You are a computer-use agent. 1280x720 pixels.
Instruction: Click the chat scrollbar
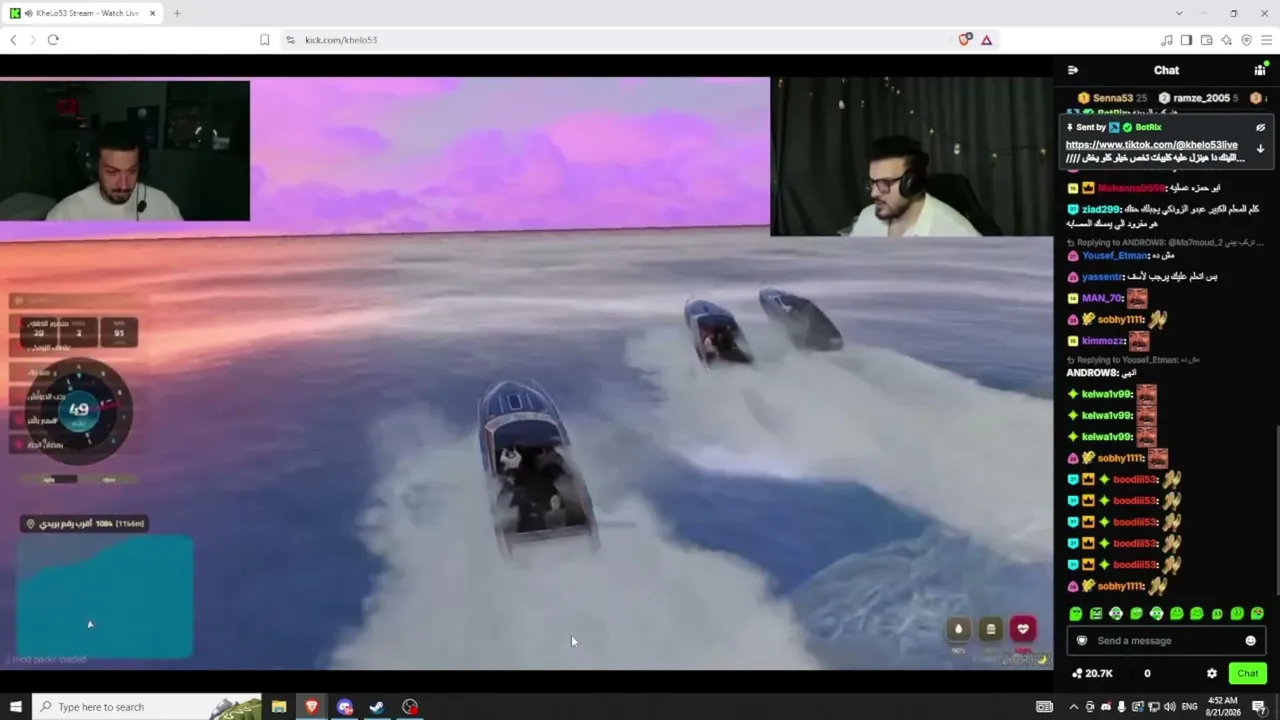(x=1276, y=510)
